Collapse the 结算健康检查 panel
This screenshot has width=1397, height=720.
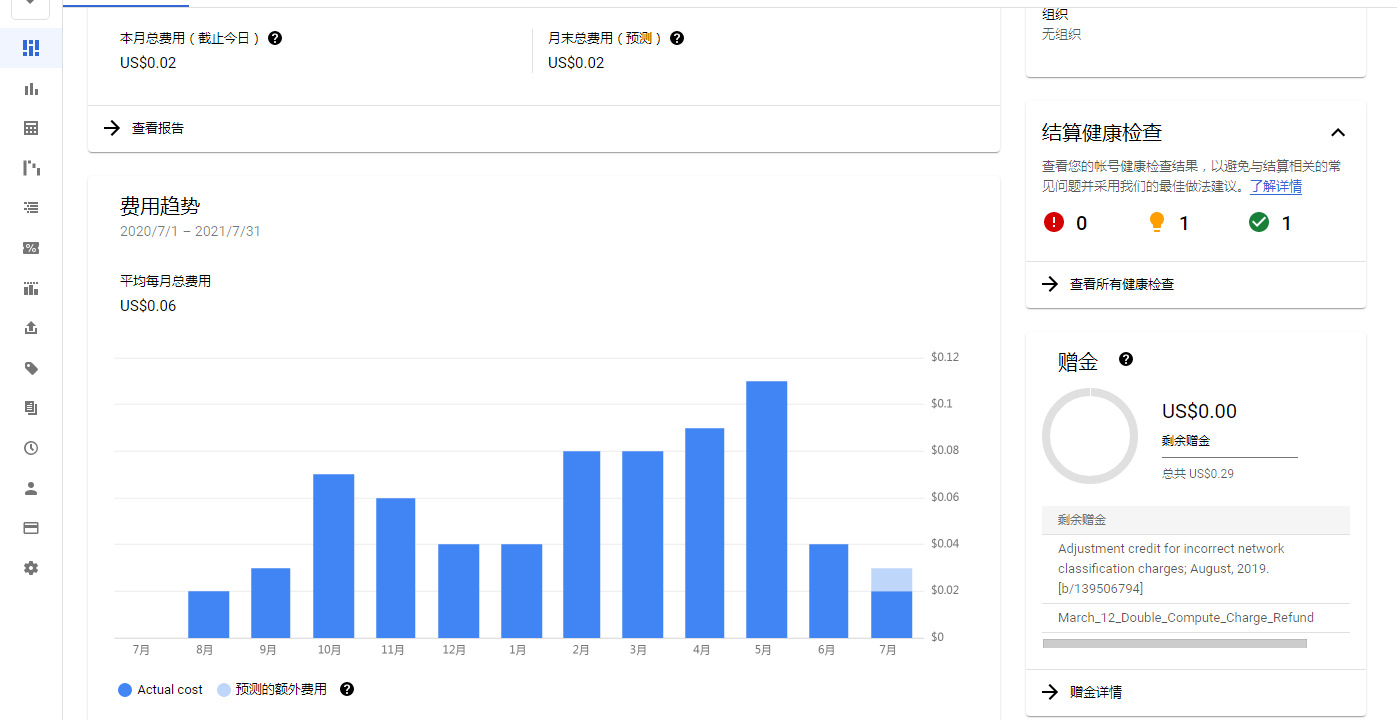[1338, 133]
